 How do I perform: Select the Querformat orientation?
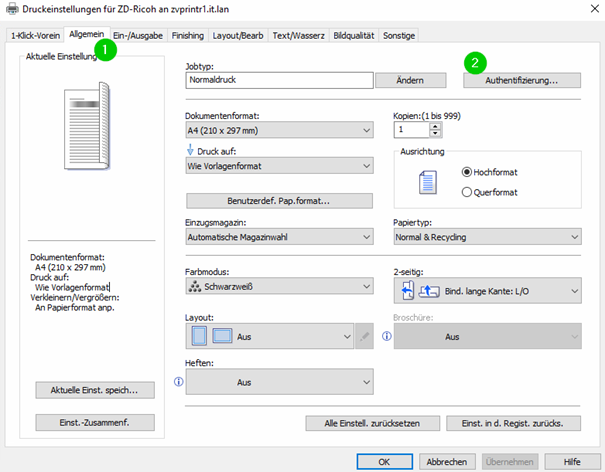tap(467, 191)
